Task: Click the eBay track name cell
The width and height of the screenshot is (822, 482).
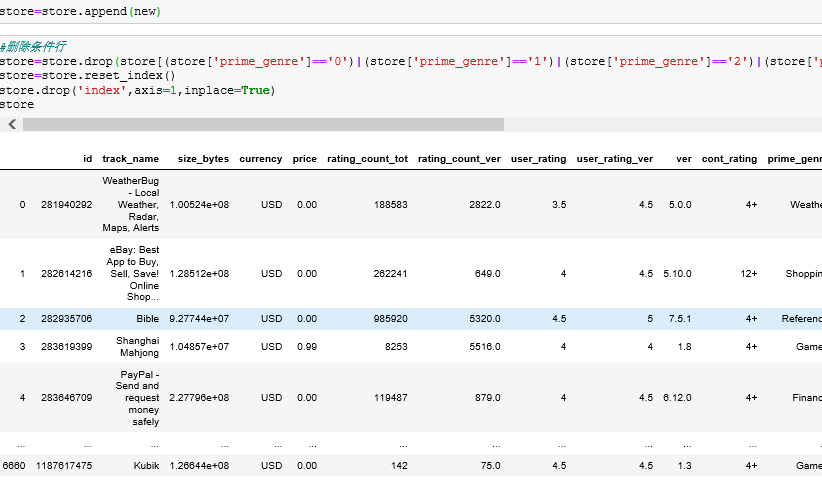Action: [133, 273]
